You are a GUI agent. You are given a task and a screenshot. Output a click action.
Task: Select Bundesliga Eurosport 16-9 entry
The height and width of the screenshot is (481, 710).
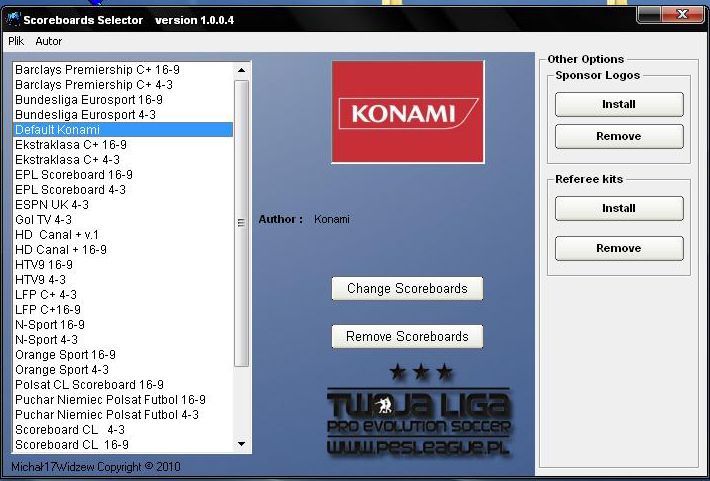pos(88,100)
